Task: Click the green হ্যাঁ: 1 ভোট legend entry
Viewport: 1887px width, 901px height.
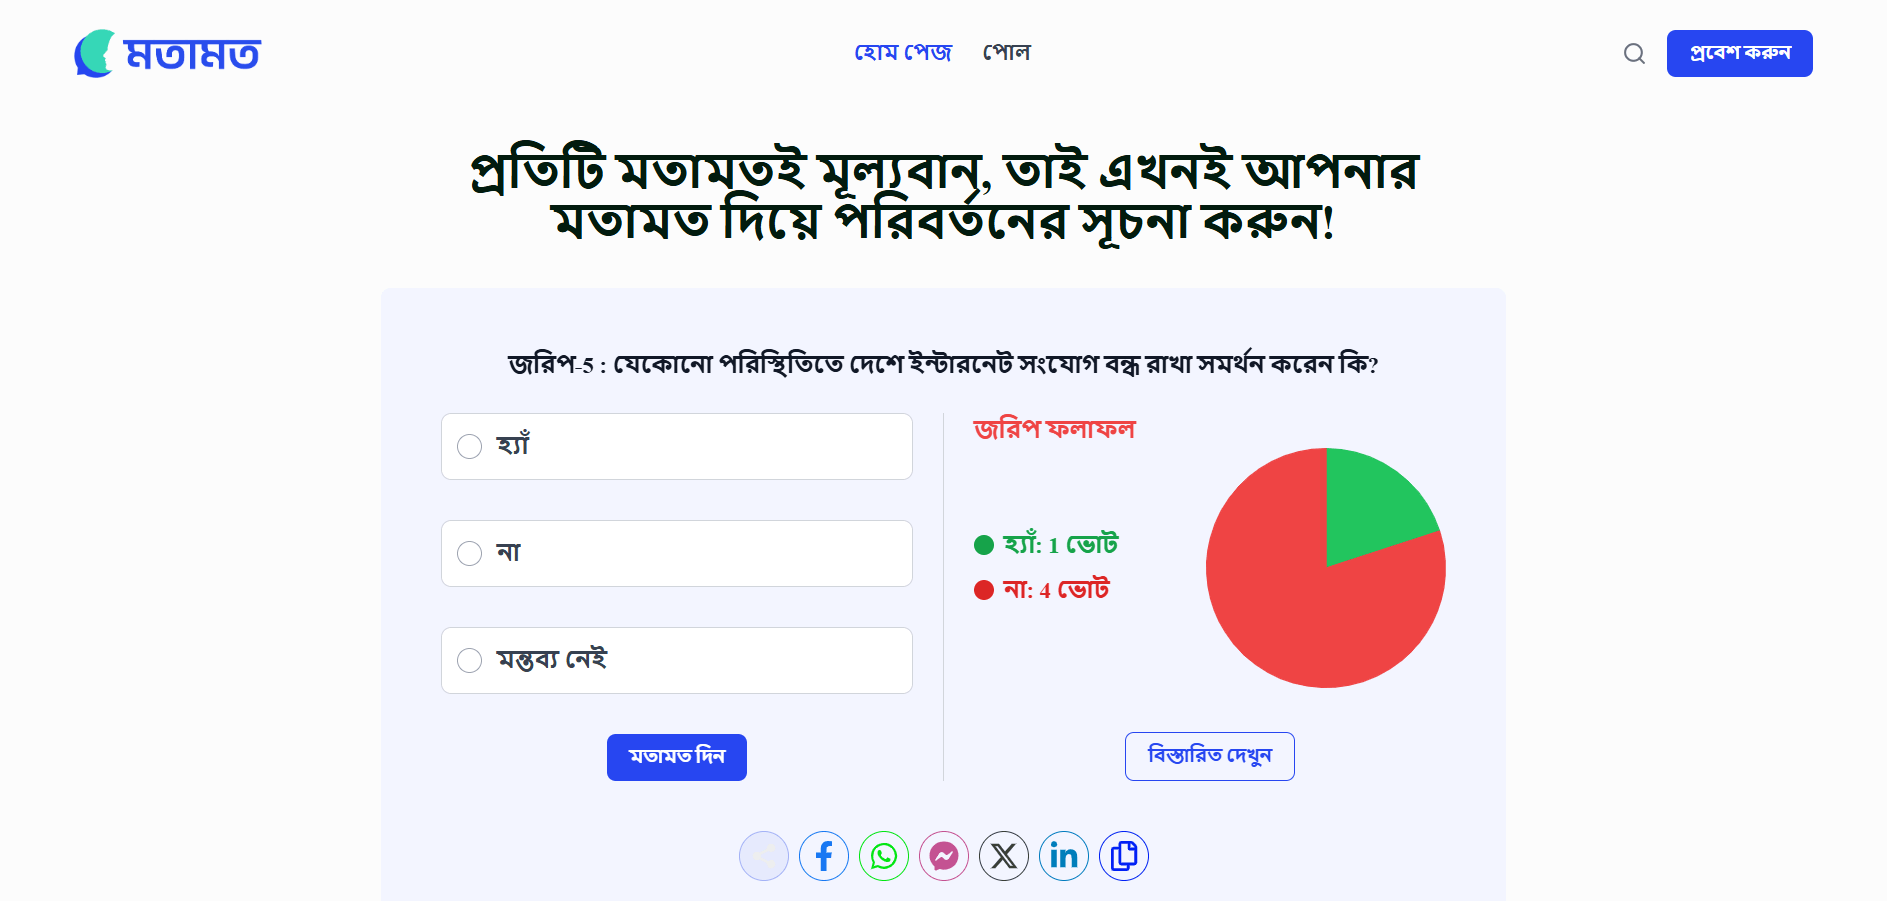Action: [x=1046, y=544]
